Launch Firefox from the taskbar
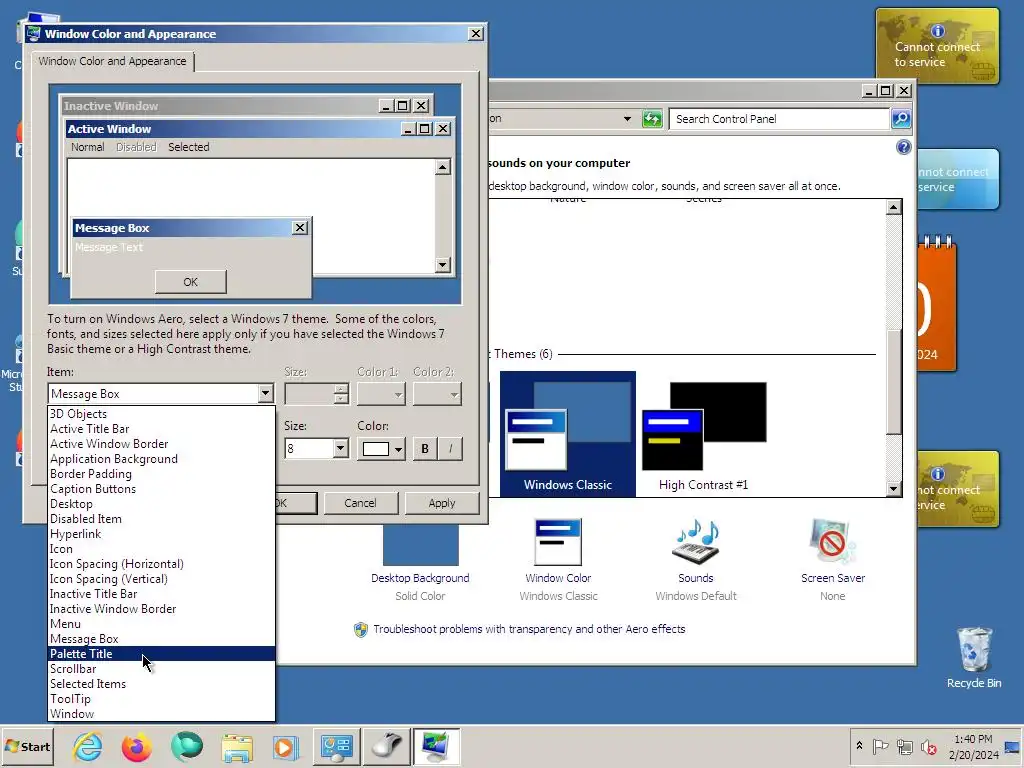 [136, 746]
